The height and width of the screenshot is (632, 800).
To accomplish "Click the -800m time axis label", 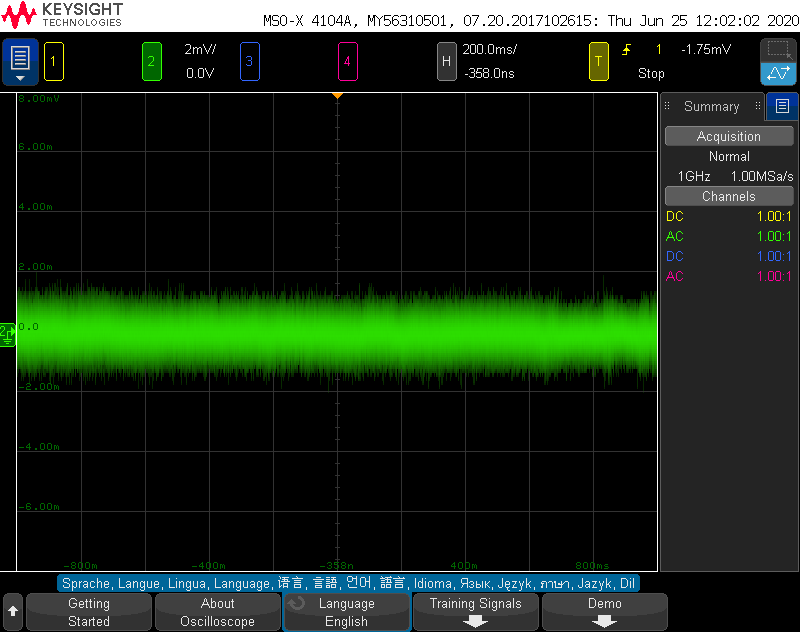I will pyautogui.click(x=80, y=565).
